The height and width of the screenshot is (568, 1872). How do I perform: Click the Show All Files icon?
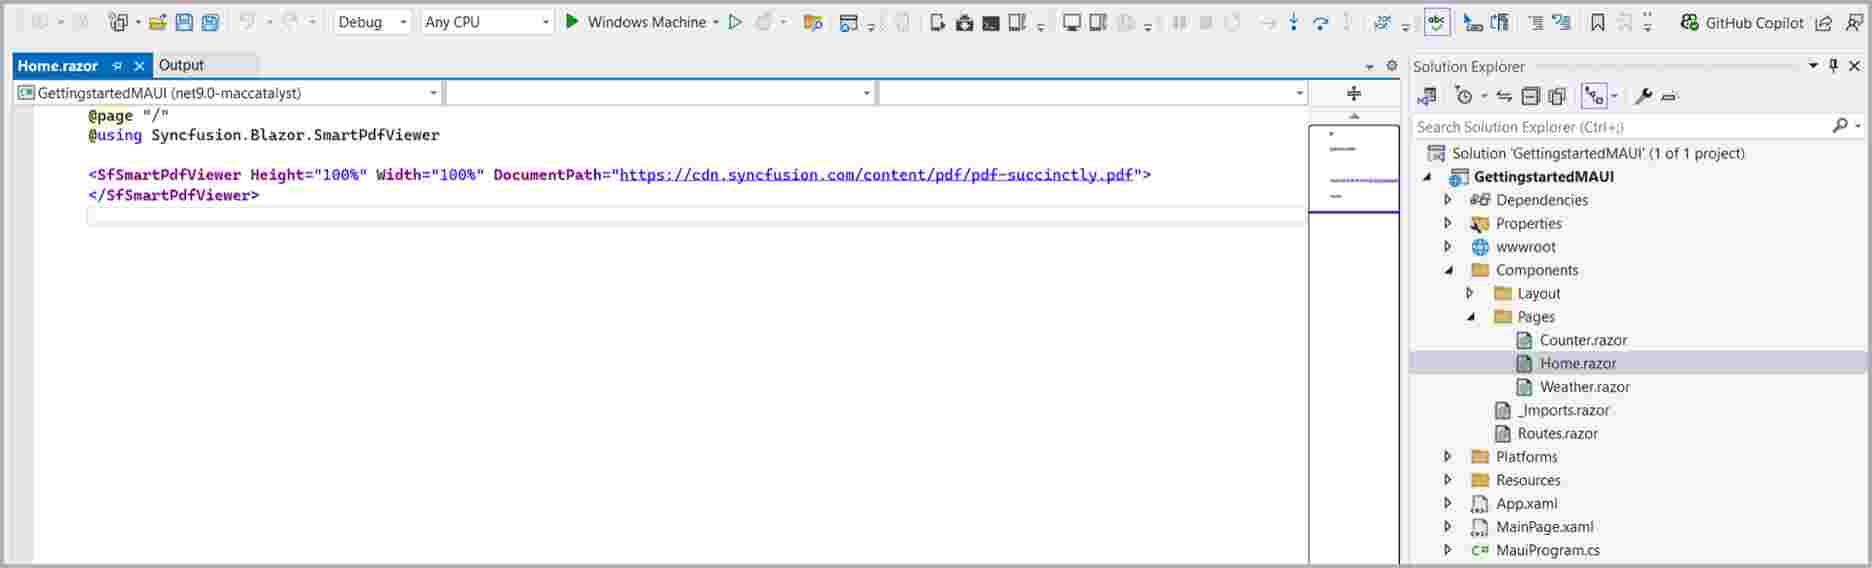point(1557,96)
